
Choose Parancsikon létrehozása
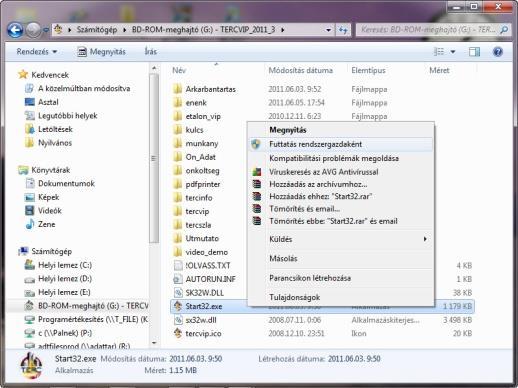[341, 278]
